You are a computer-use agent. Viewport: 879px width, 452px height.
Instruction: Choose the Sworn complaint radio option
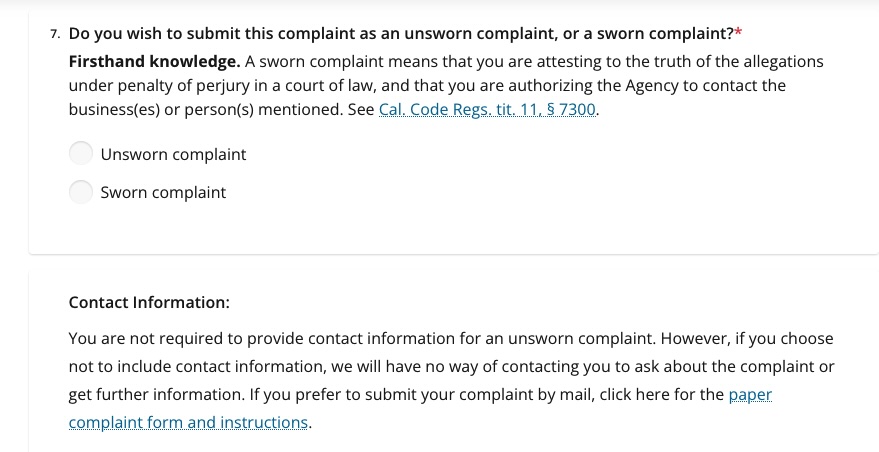tap(81, 192)
